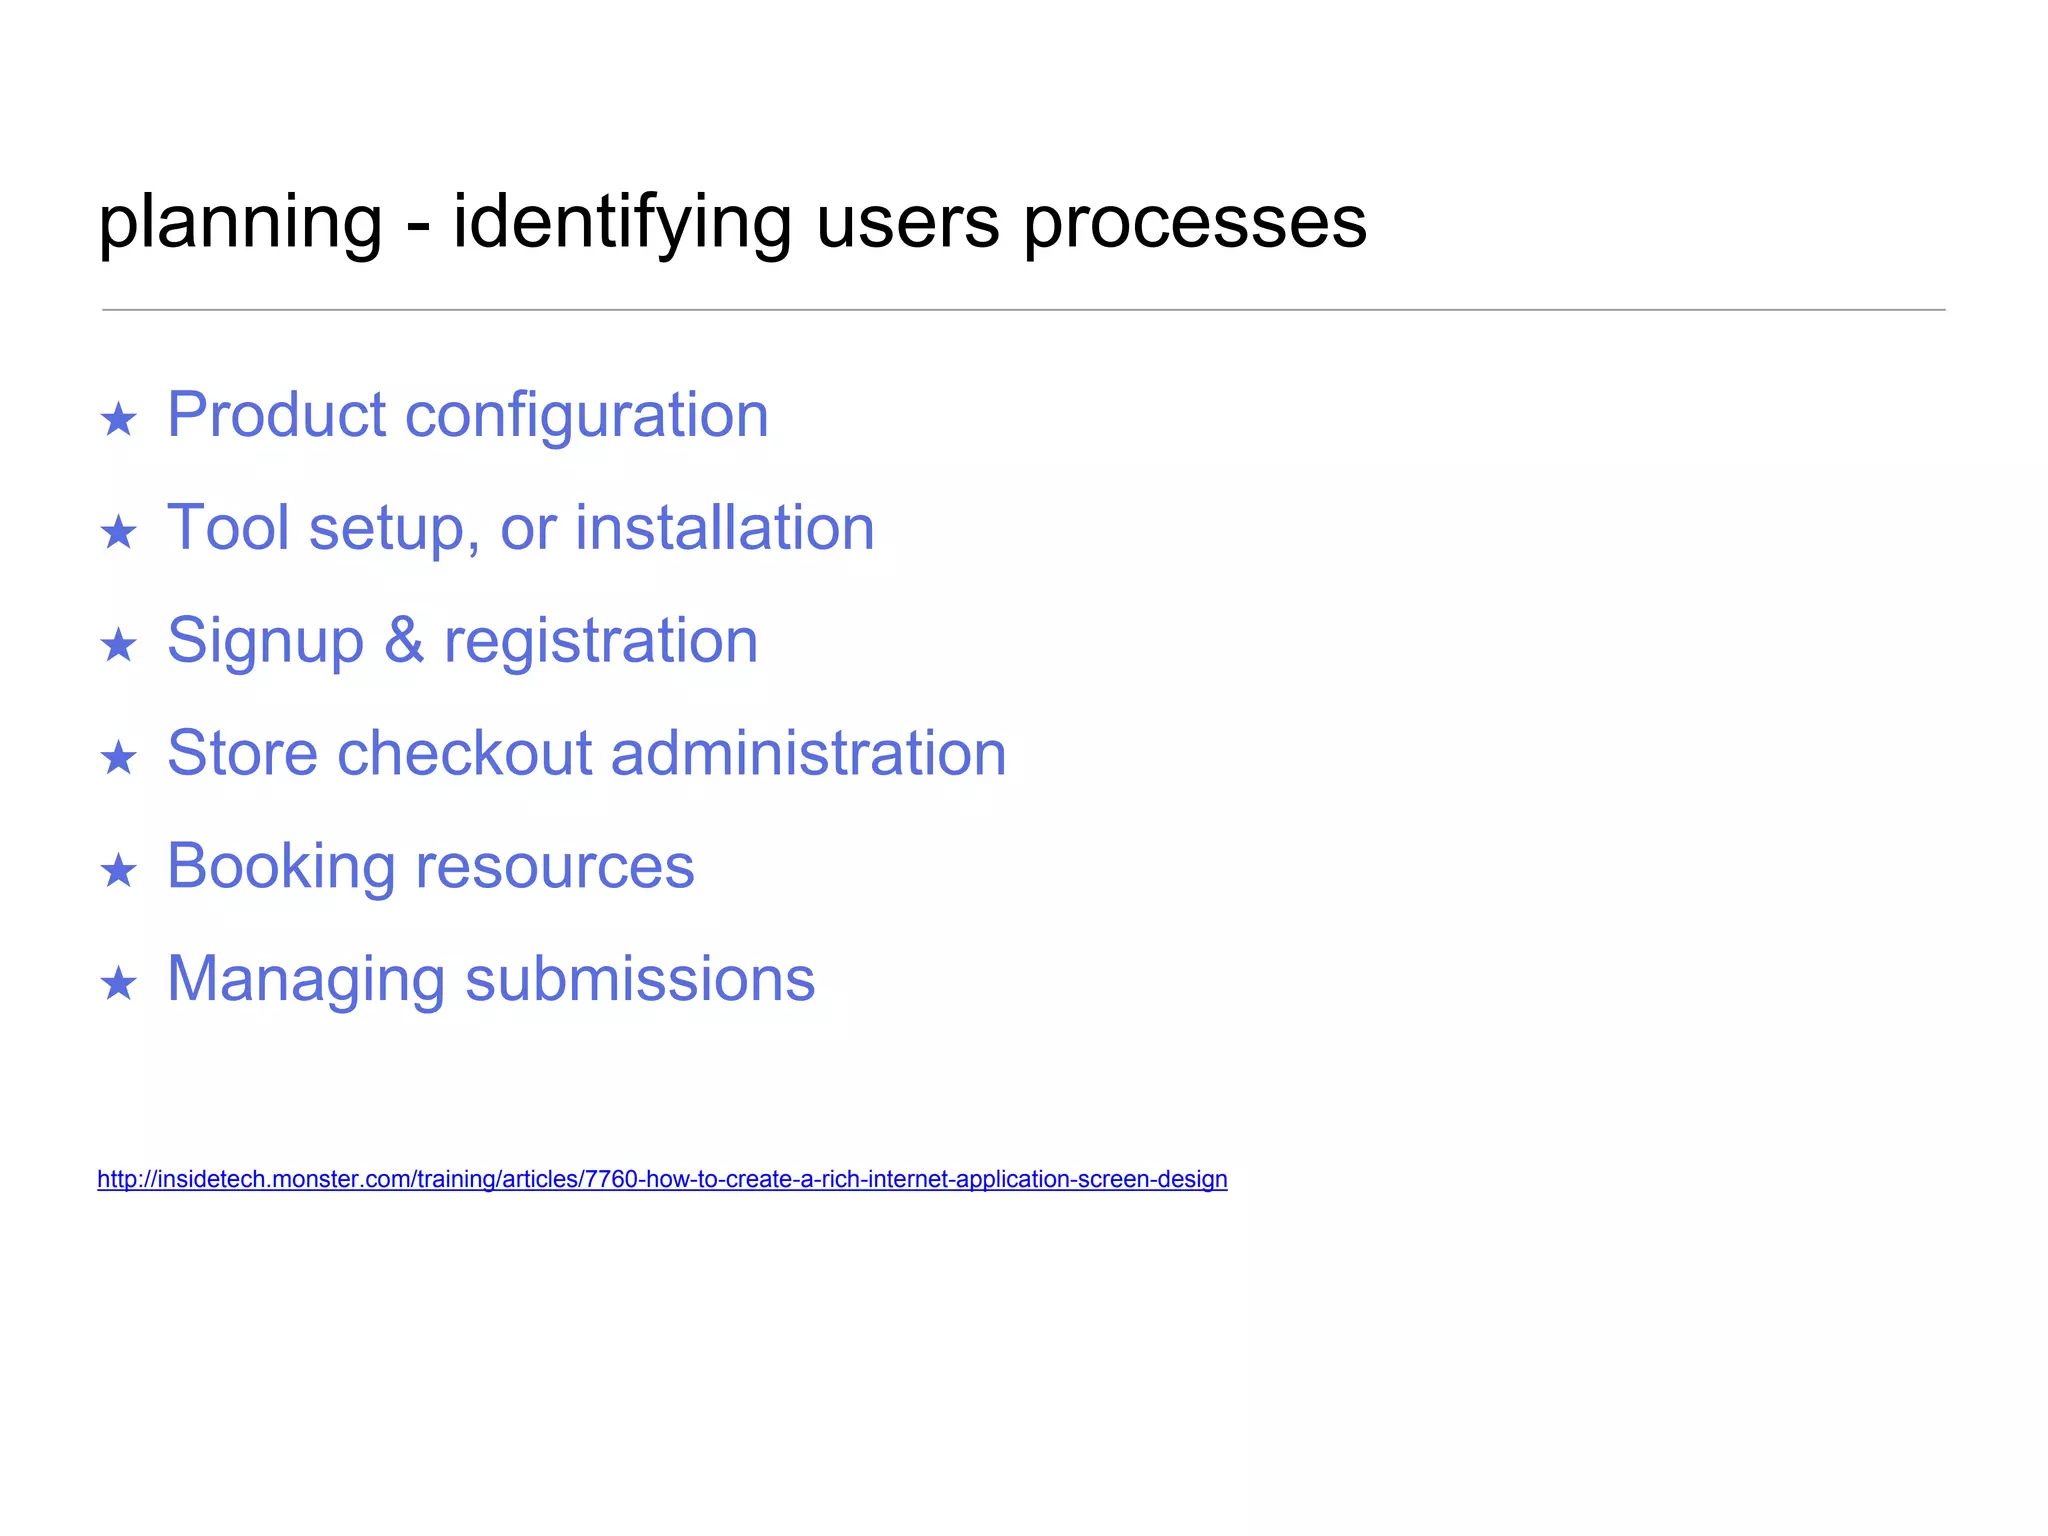Click the 'Managing submissions' bullet text
Viewport: 2048px width, 1536px height.
point(491,979)
